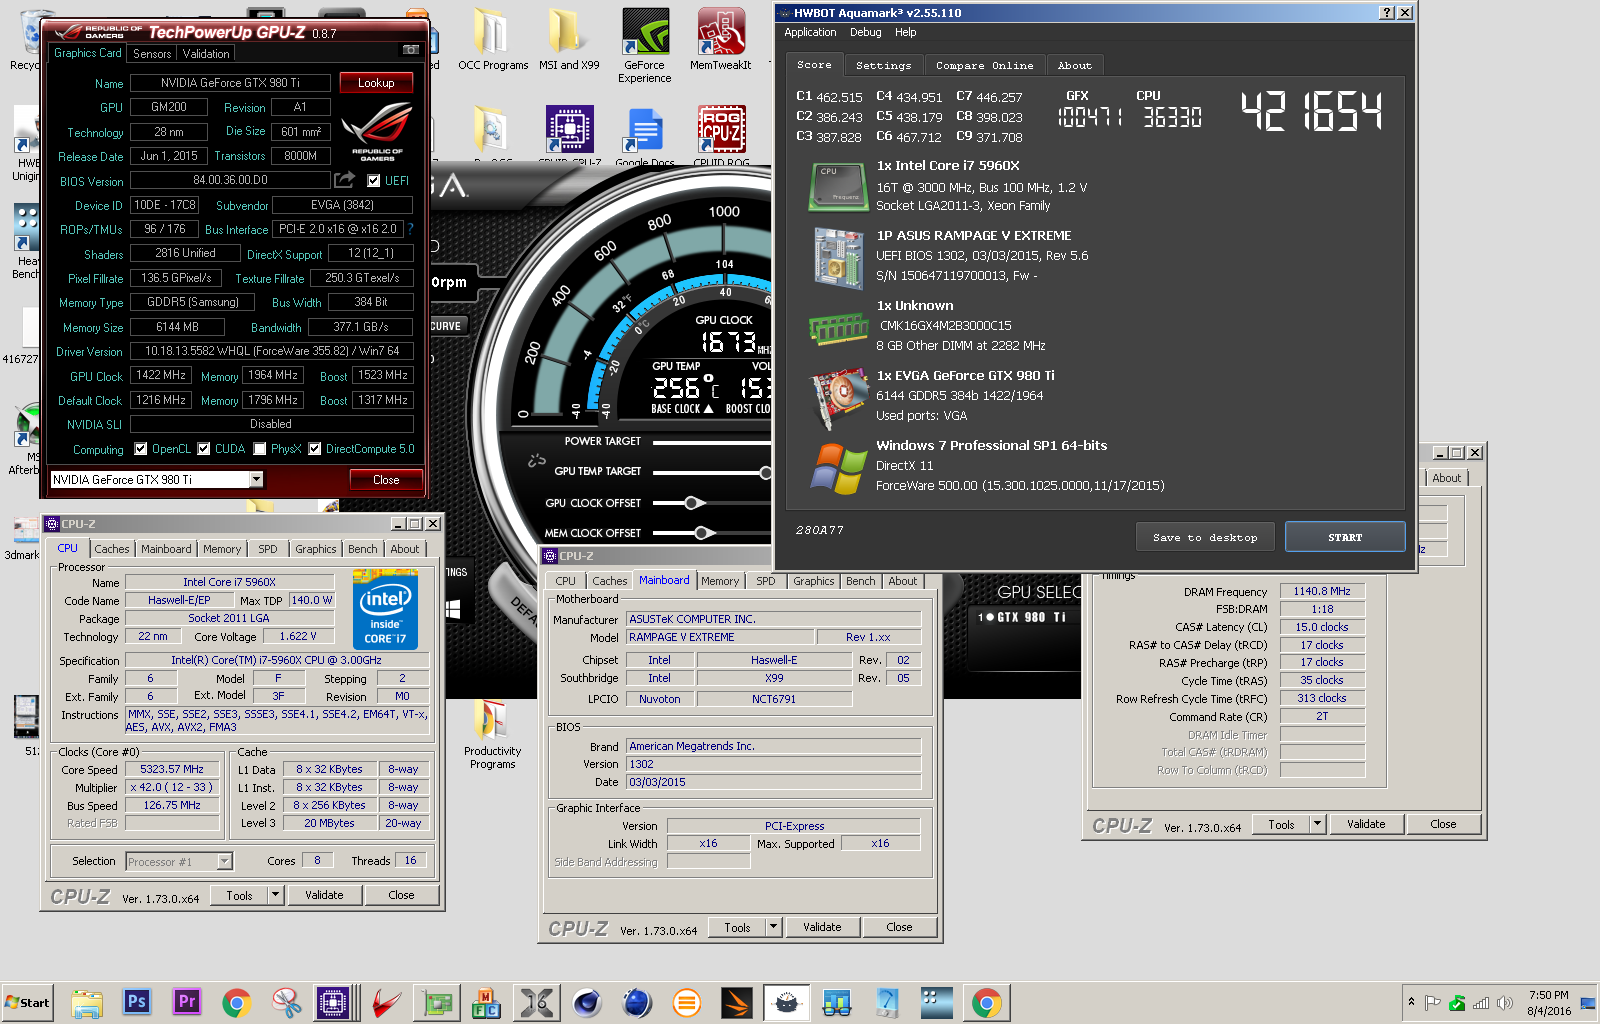Click the Close button in GPU-Z
Screen dimensions: 1600x1024
click(386, 480)
